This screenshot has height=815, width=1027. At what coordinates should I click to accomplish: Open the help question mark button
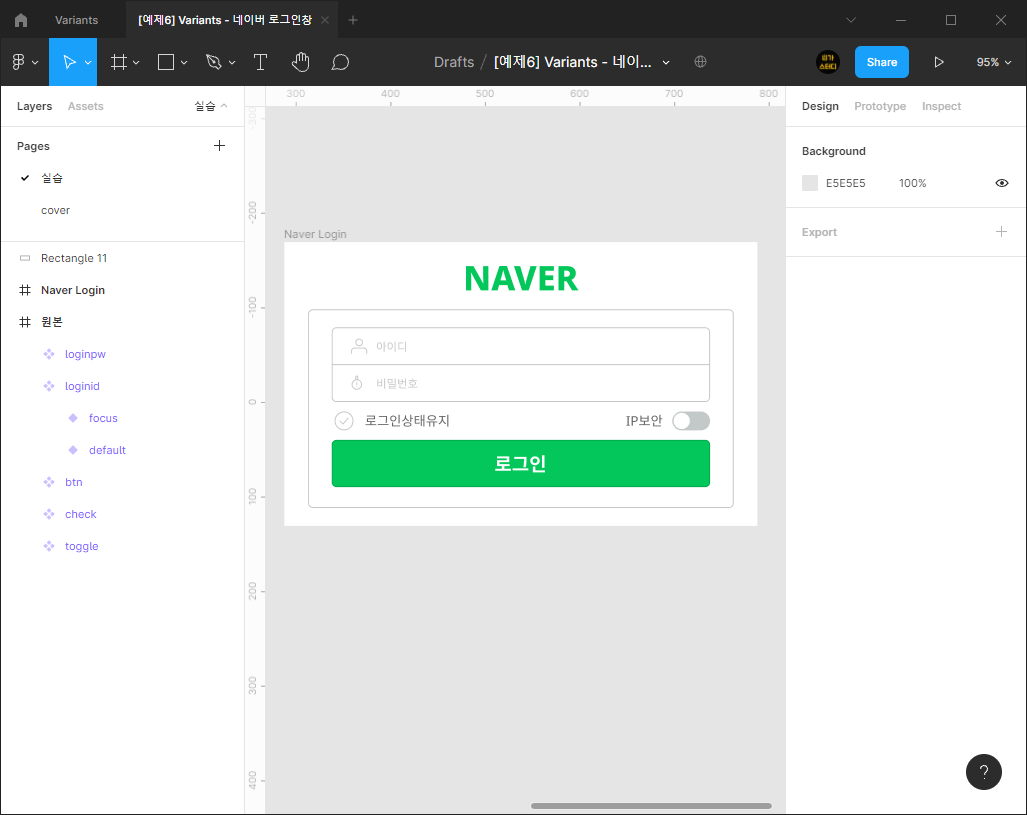[x=983, y=772]
